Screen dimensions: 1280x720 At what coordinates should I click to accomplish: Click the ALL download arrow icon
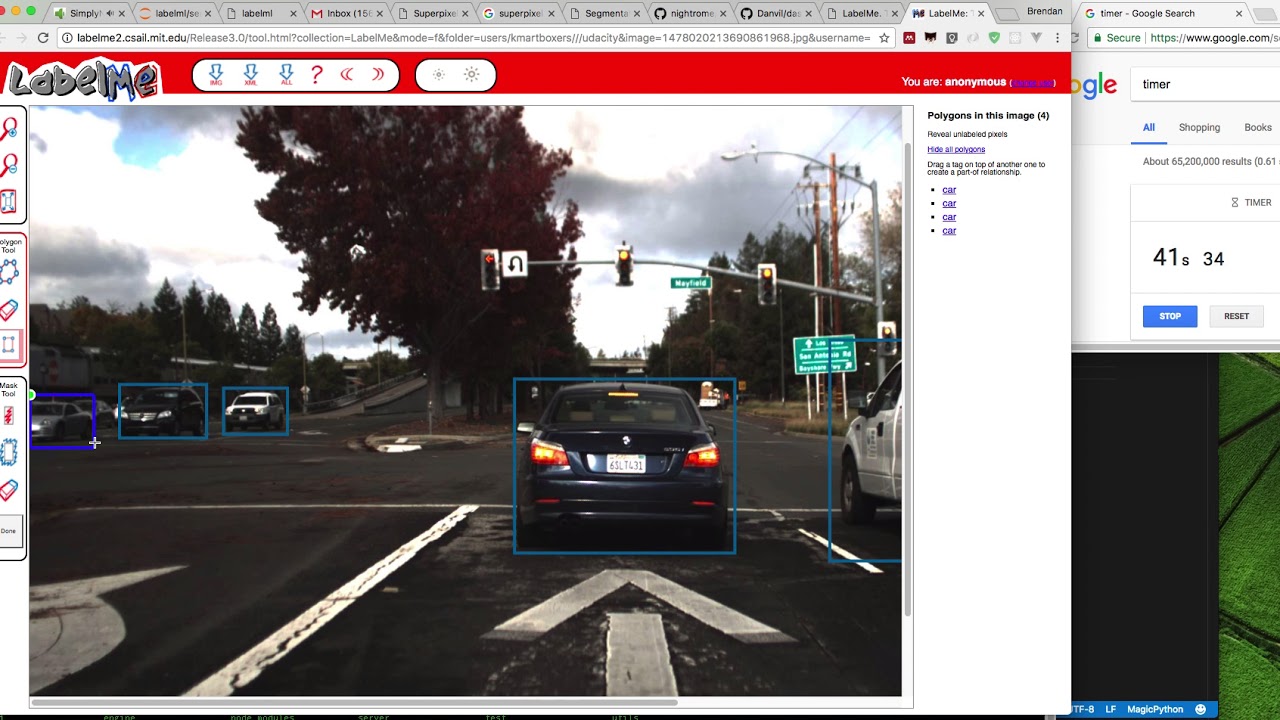[286, 75]
